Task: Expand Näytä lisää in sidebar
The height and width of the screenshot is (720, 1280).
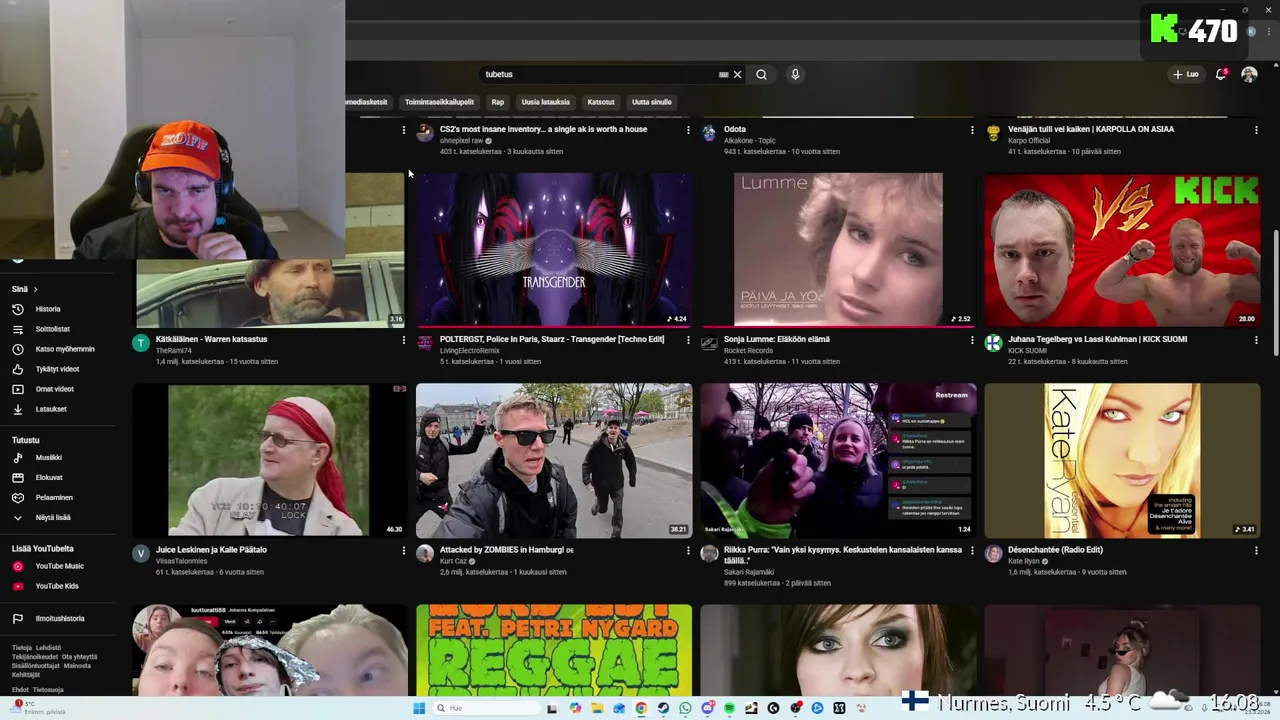Action: point(52,517)
